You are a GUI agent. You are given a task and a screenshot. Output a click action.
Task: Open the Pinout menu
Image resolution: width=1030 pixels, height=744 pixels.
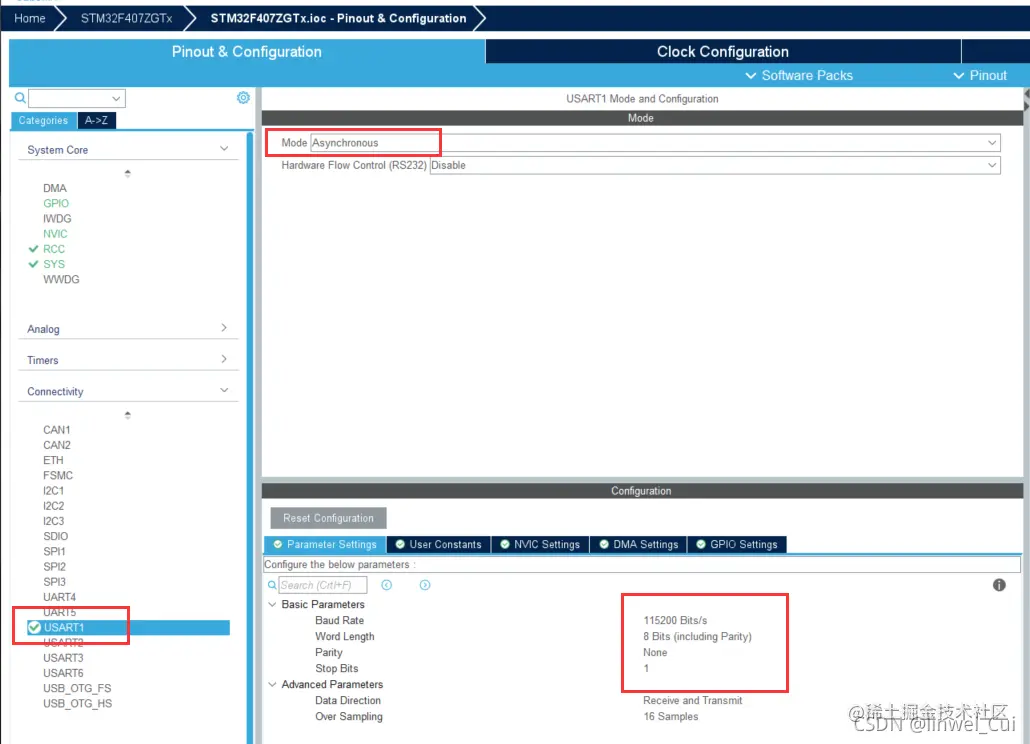tap(980, 76)
